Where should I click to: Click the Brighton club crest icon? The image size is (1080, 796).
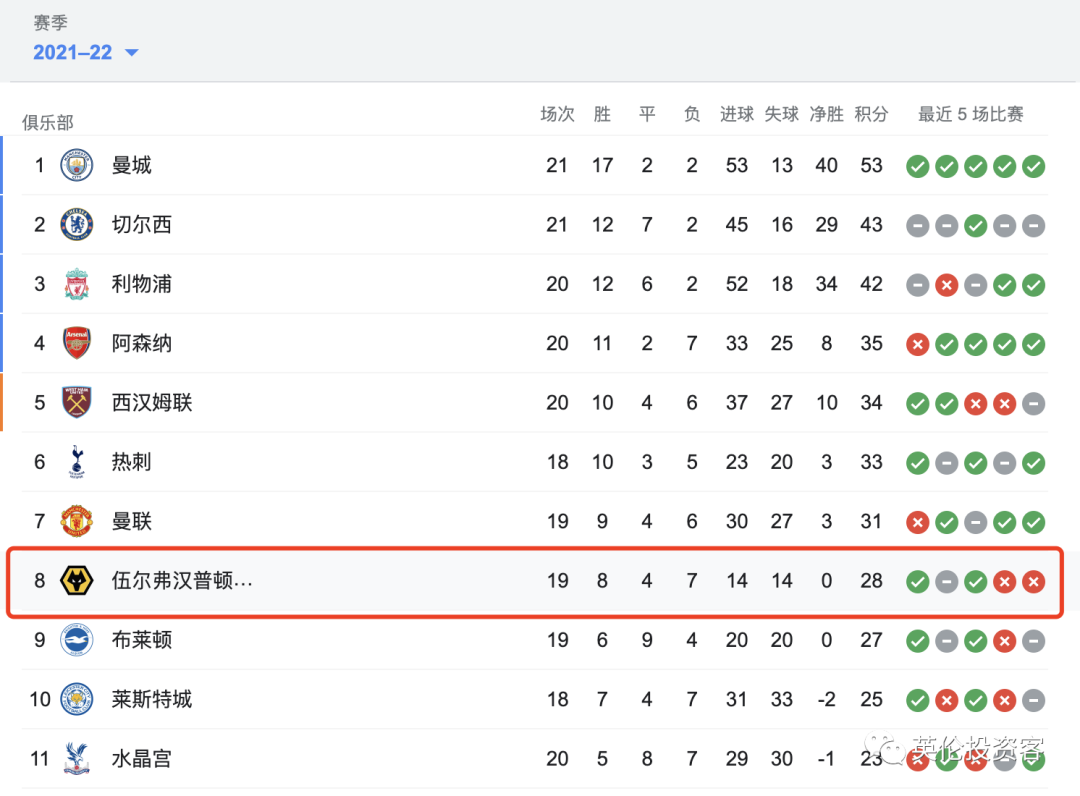(x=77, y=640)
